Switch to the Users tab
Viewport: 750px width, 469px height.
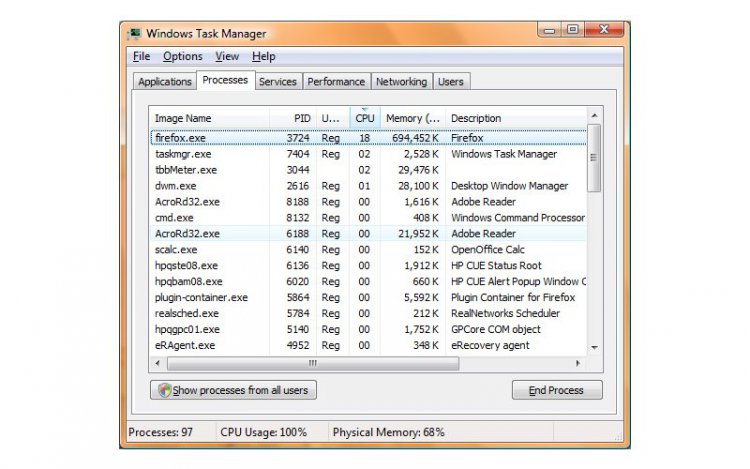click(451, 82)
